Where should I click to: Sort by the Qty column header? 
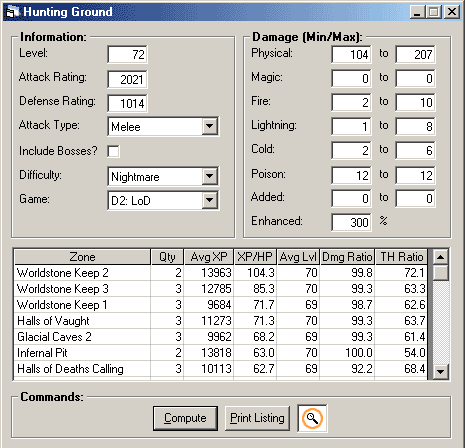tap(167, 257)
